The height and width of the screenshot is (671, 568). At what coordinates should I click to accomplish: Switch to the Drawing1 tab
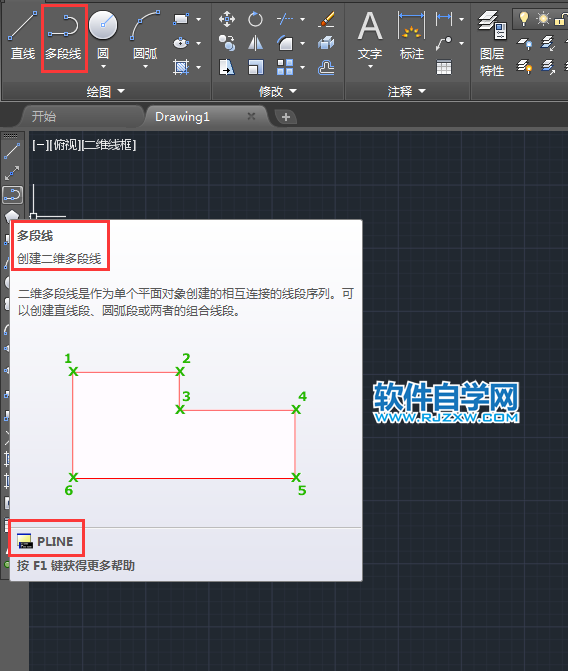[x=182, y=116]
